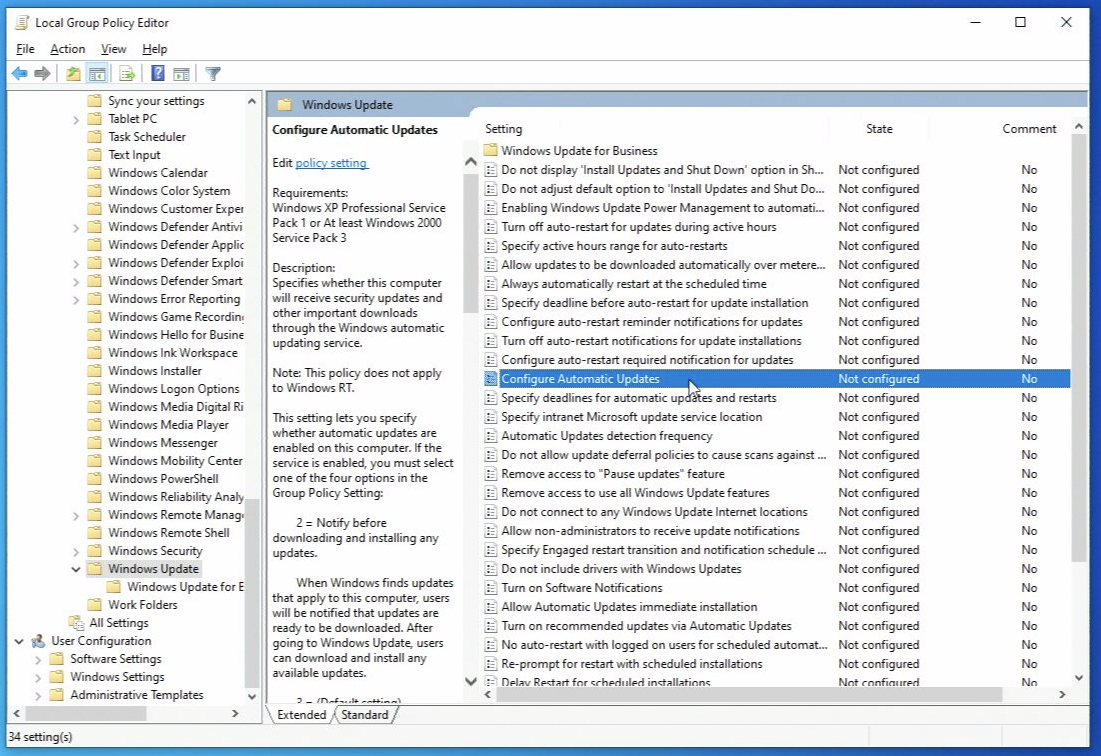Expand the Windows Remote Management node

(x=76, y=516)
